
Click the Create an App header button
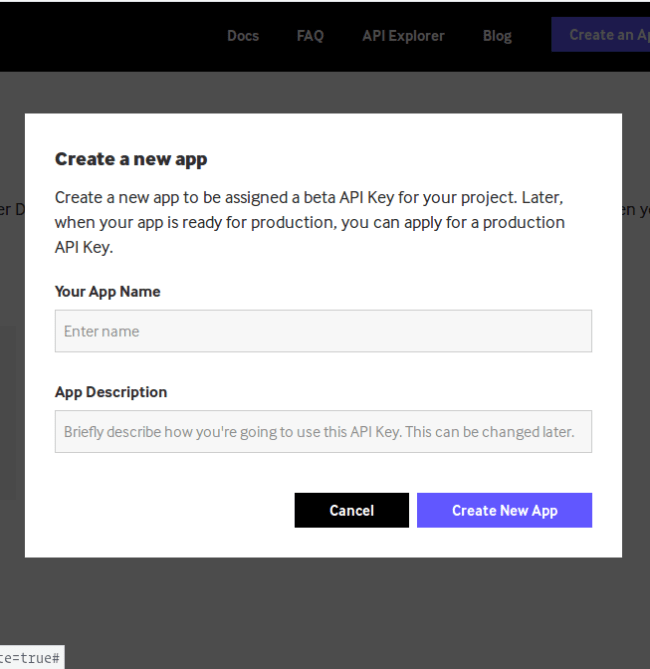(x=600, y=35)
